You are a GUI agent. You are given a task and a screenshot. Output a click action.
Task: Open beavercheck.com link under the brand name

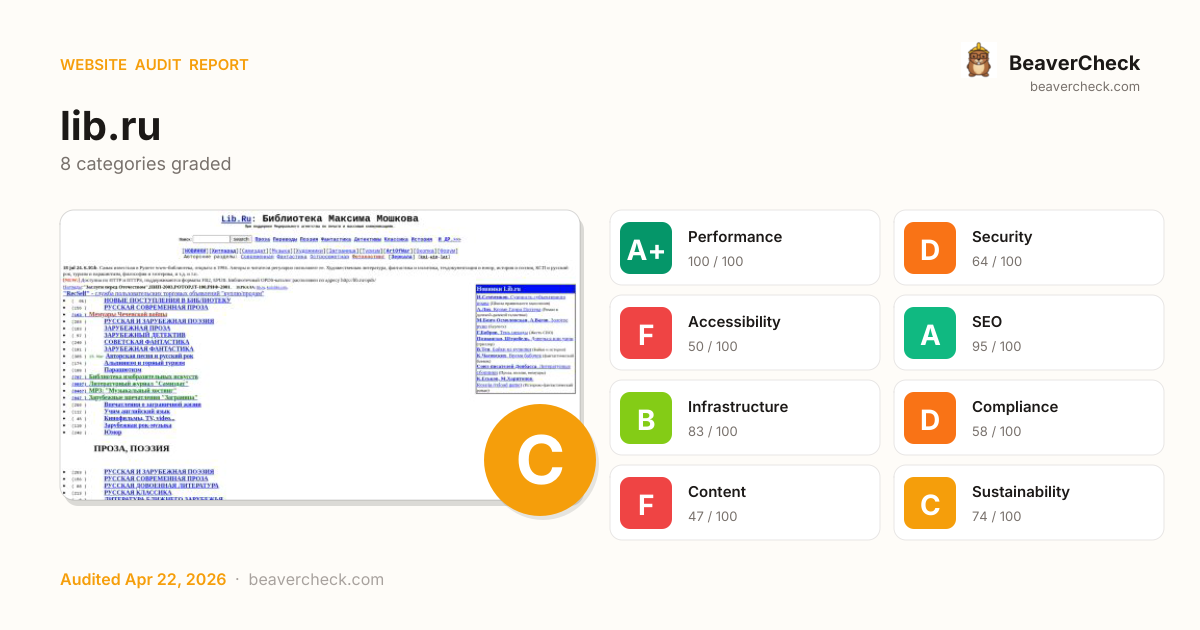click(1084, 87)
